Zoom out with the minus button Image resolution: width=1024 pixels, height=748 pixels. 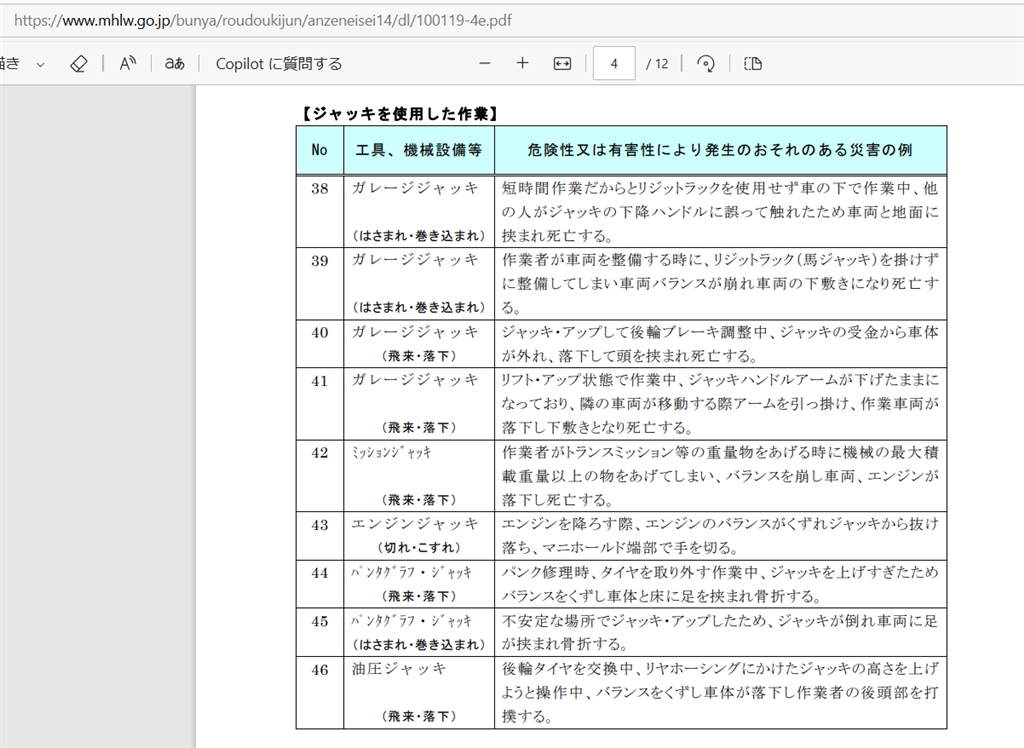485,63
